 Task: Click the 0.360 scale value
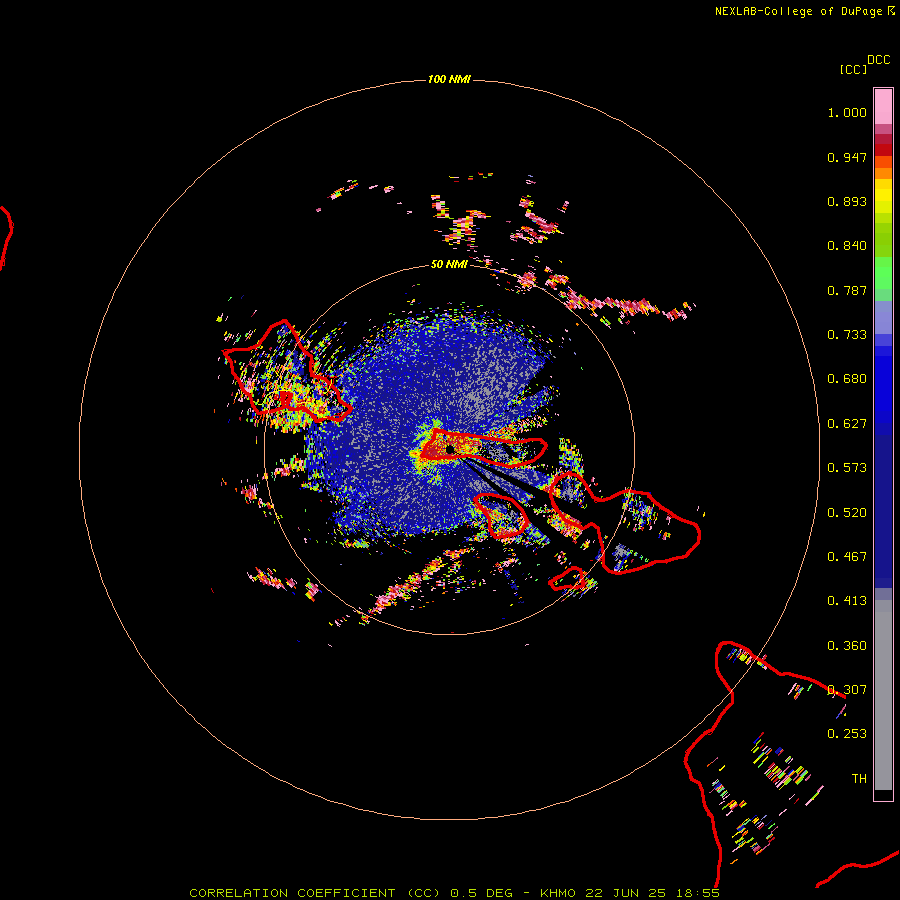[847, 646]
